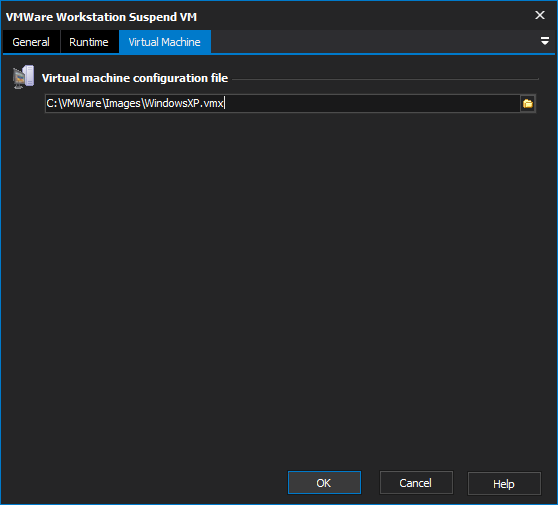558x505 pixels.
Task: Switch to the General tab
Action: click(31, 42)
